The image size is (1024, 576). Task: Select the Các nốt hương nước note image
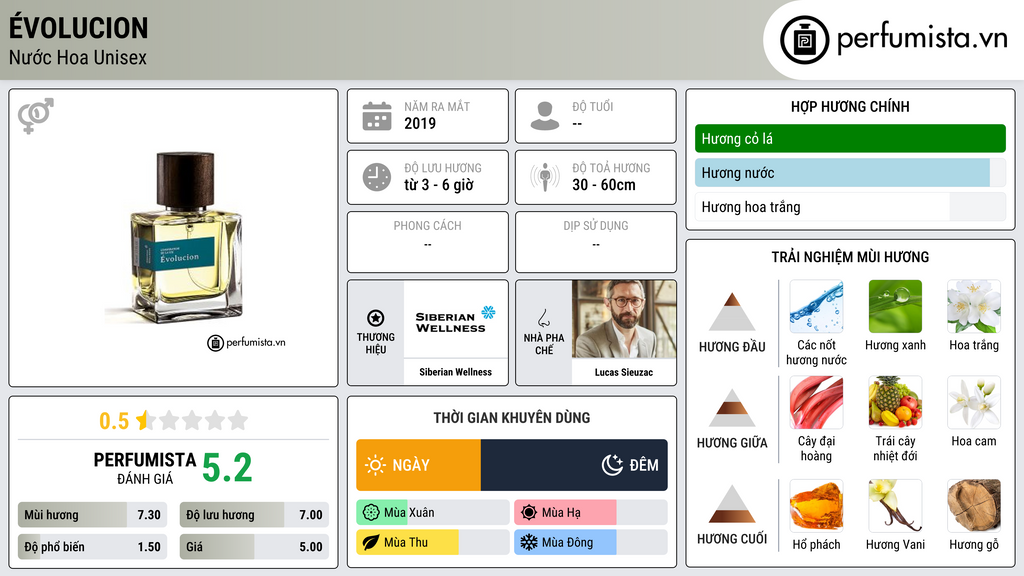(x=816, y=307)
